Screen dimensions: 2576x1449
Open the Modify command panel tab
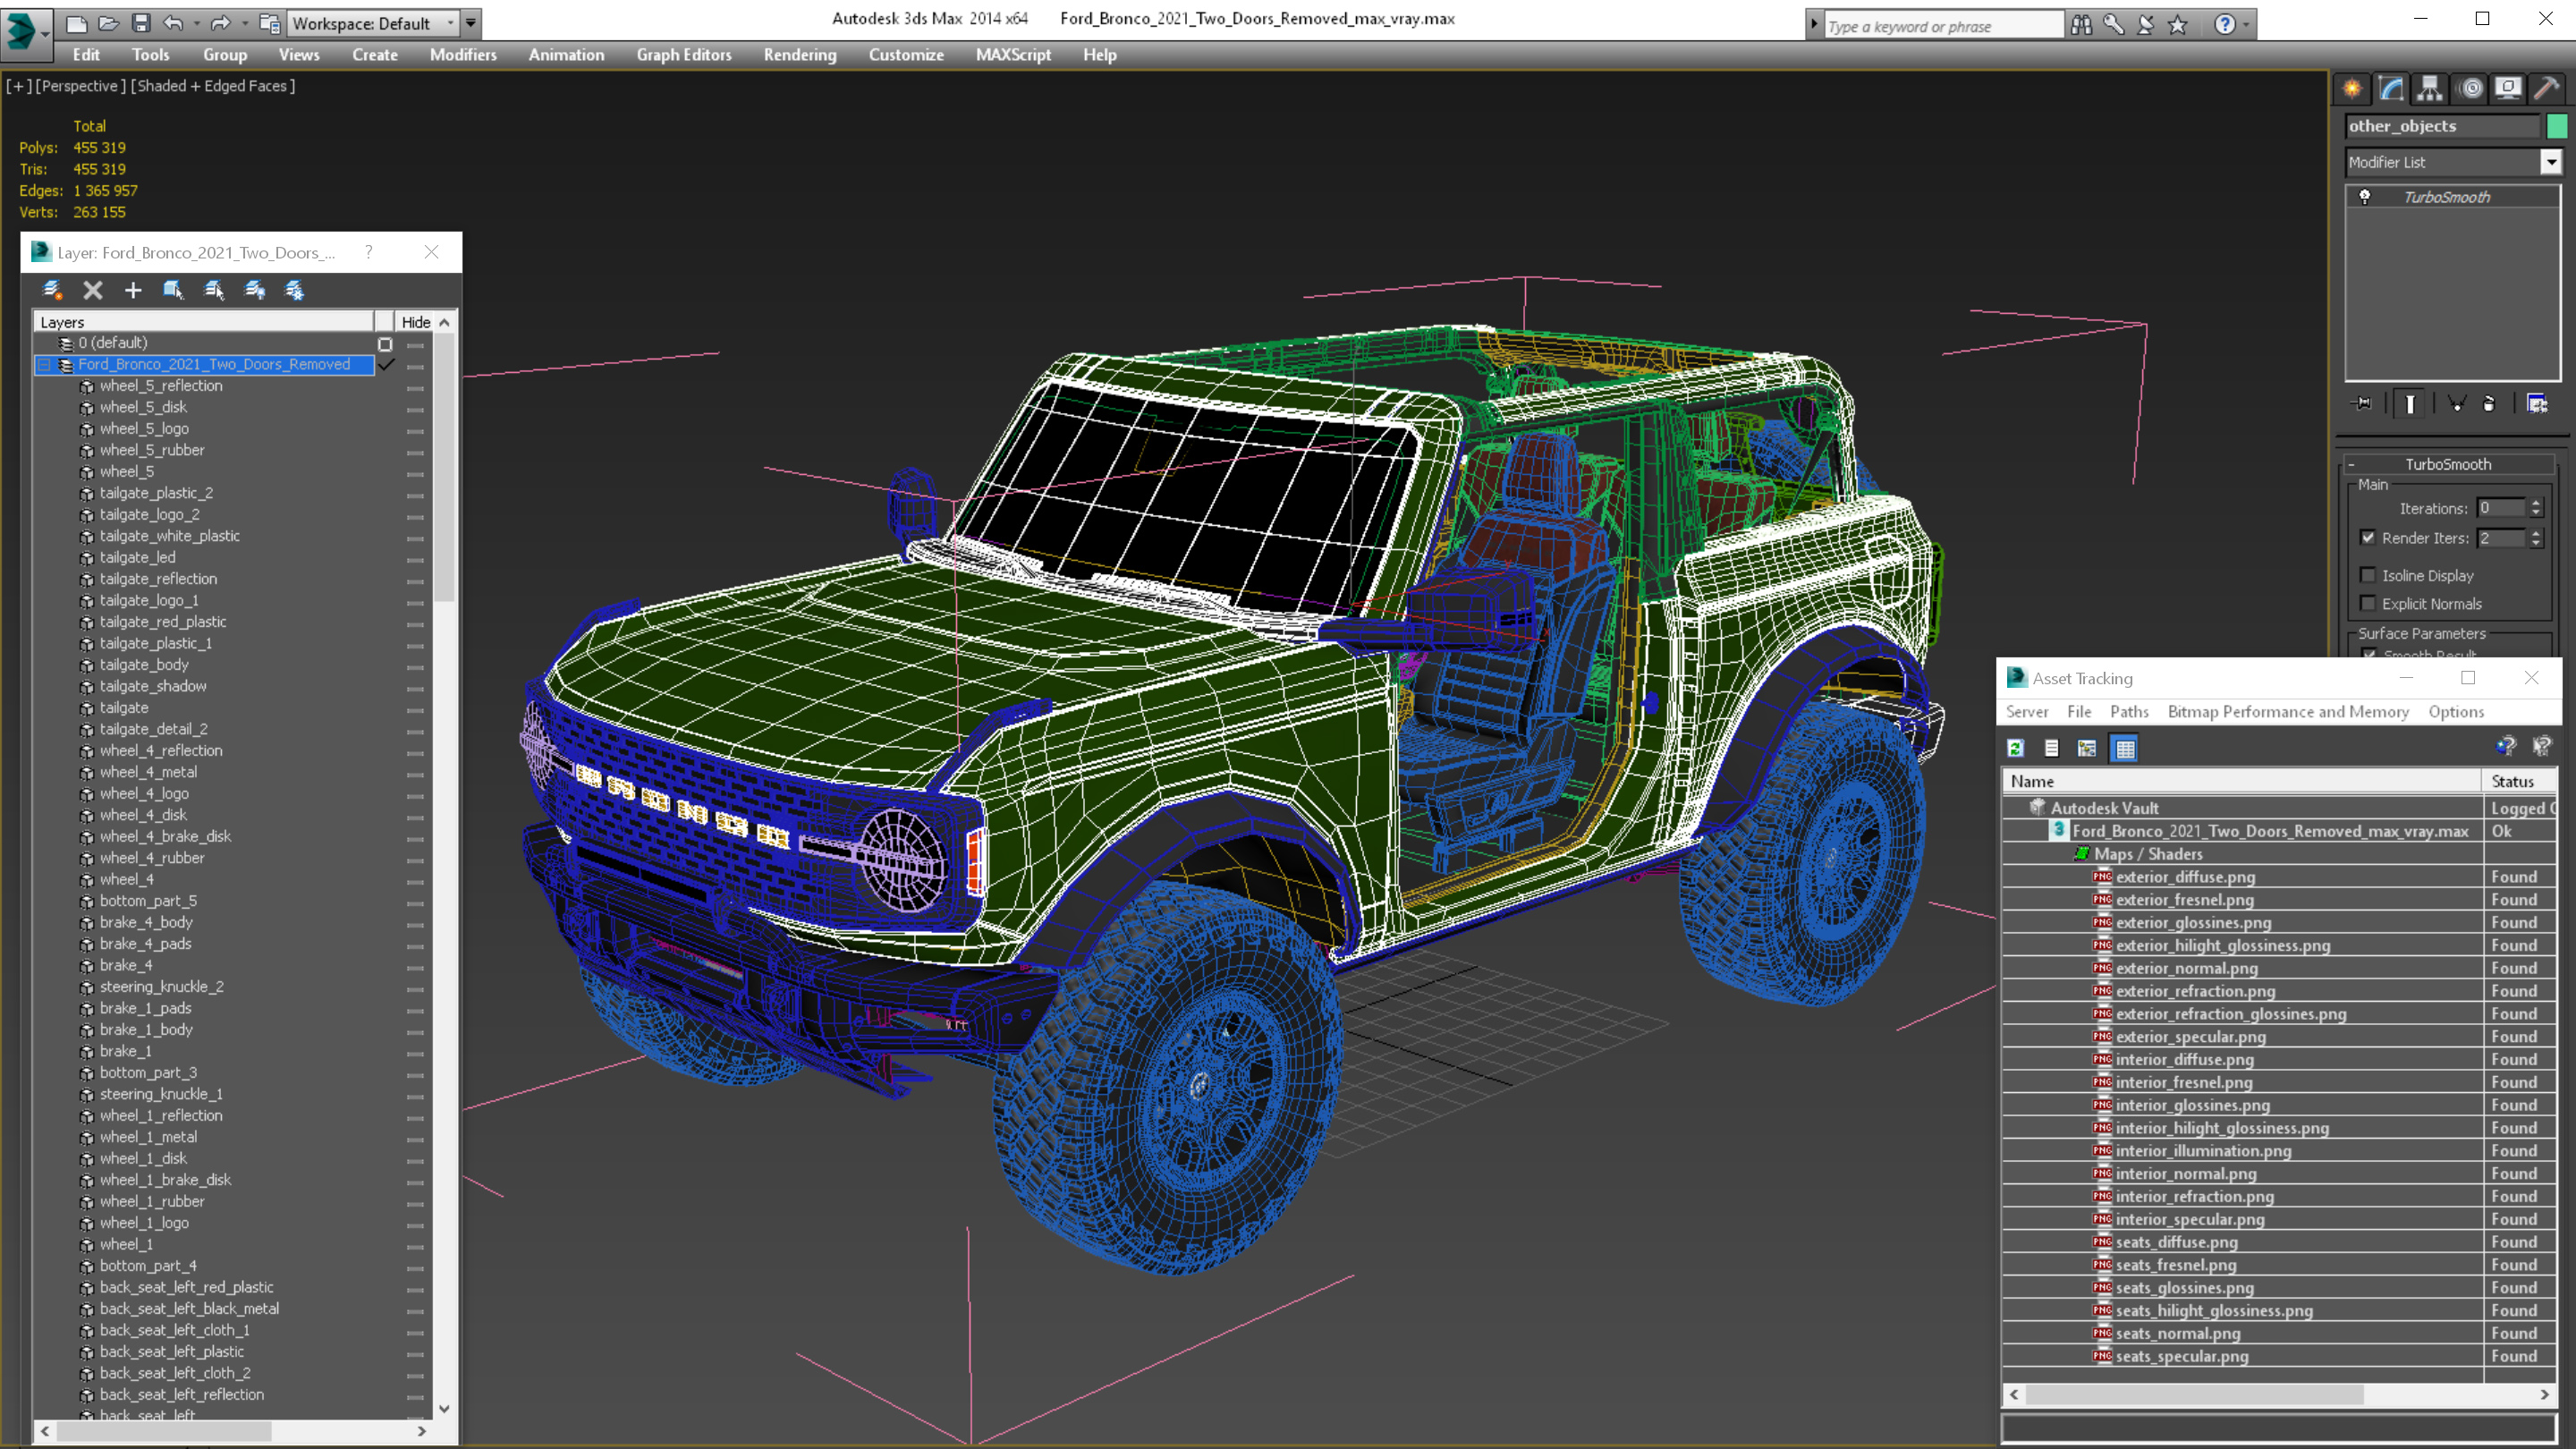[x=2391, y=89]
